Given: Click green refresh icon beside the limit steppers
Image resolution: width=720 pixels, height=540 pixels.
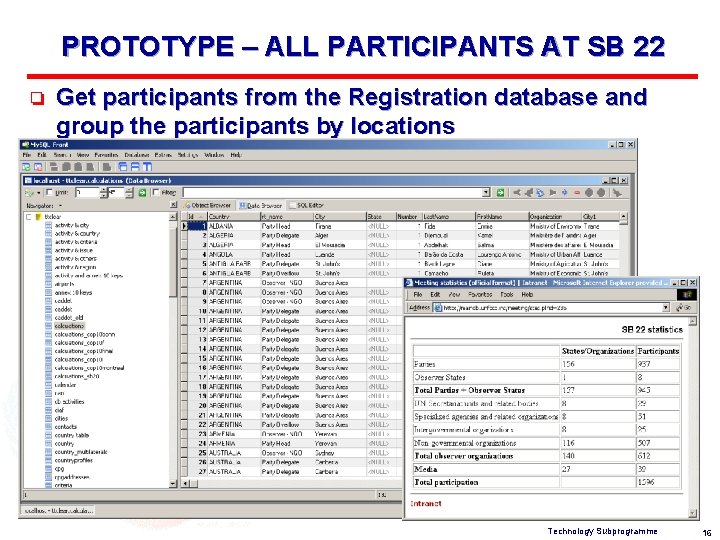Looking at the screenshot, I should coord(142,192).
